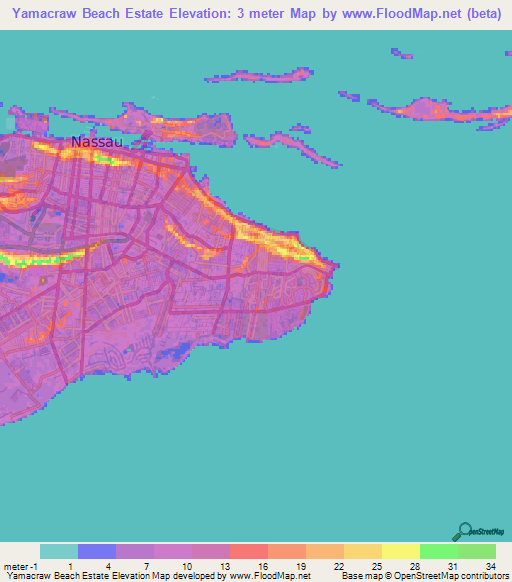Select the violet-pink 7 meter legend swatch
The width and height of the screenshot is (512, 582).
pos(173,552)
